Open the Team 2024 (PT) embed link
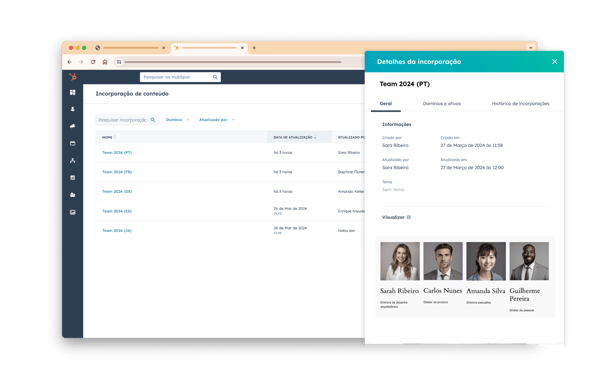This screenshot has width=600, height=391. [x=117, y=152]
